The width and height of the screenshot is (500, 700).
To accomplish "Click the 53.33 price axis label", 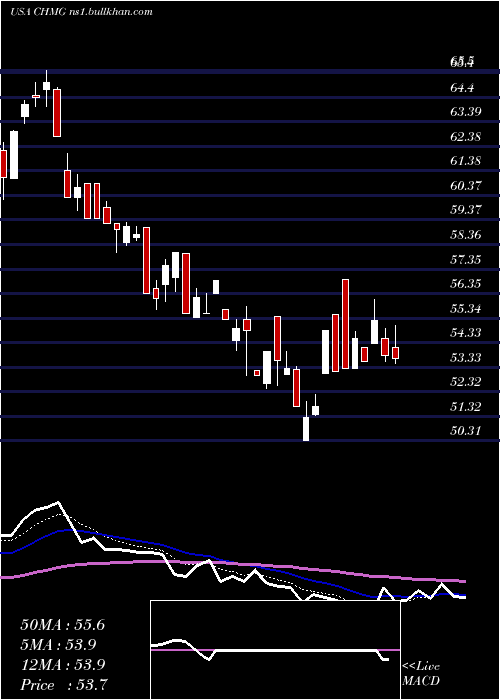I will tap(466, 358).
